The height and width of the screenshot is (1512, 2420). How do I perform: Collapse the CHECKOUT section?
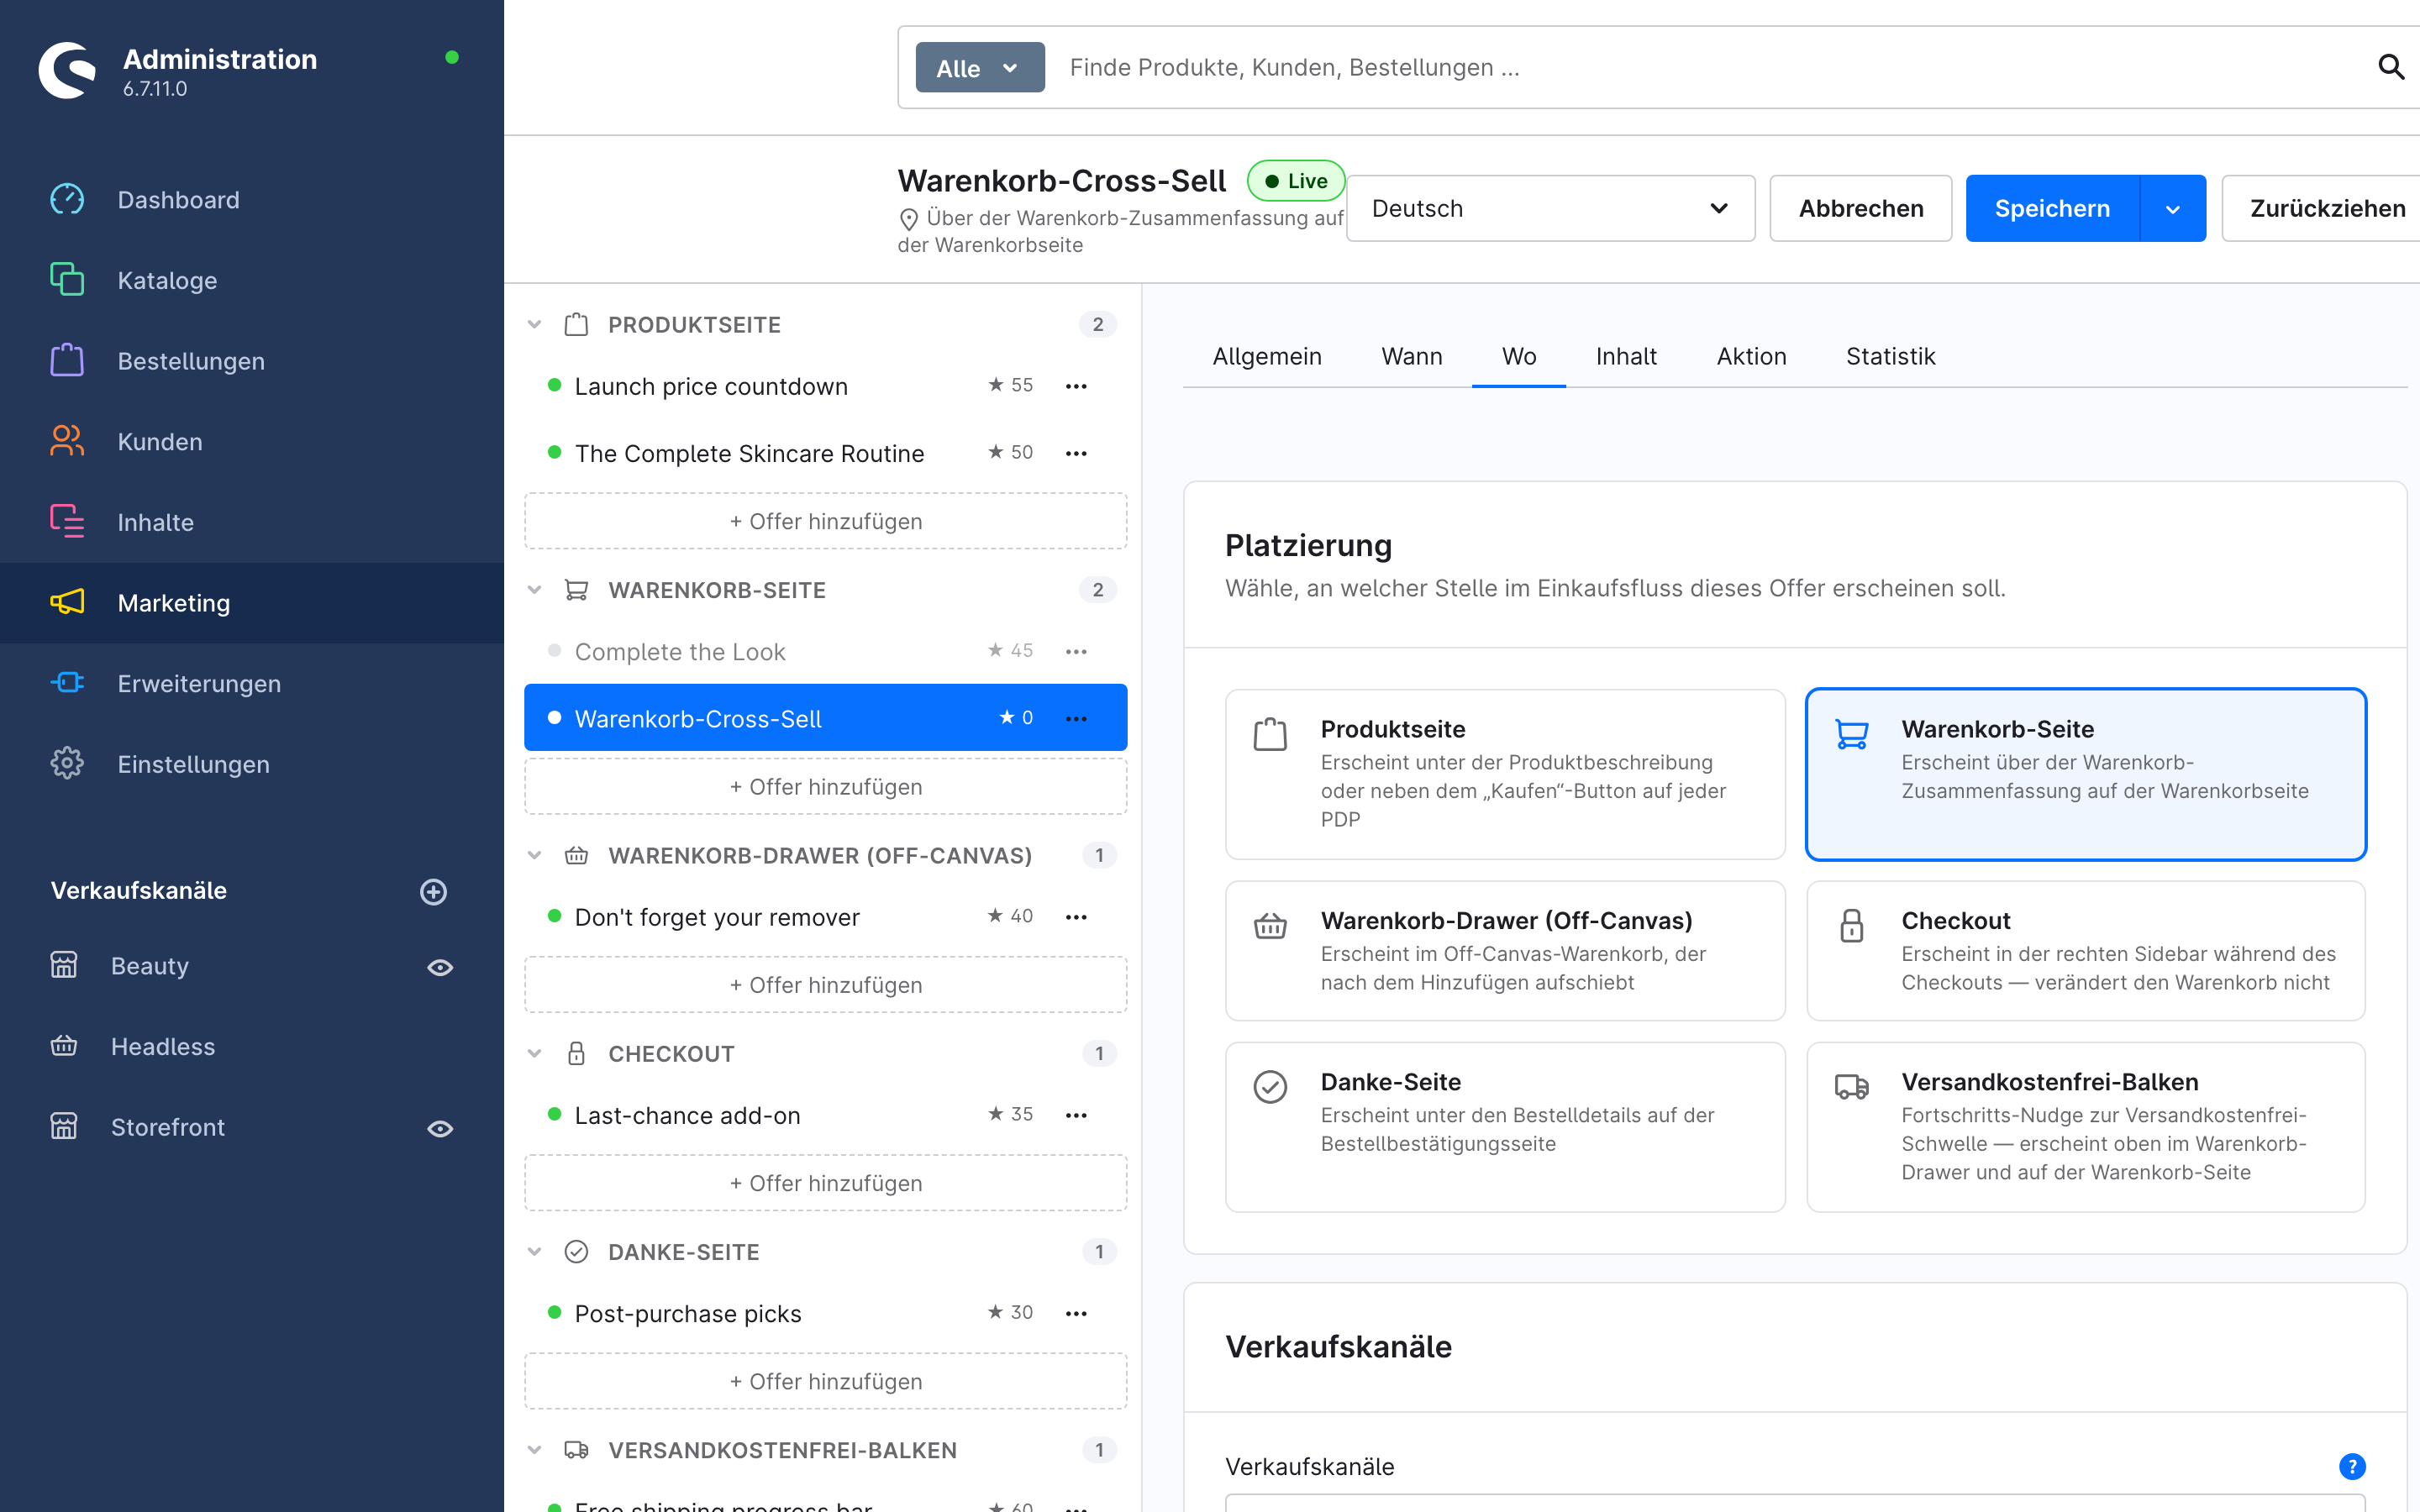[535, 1053]
